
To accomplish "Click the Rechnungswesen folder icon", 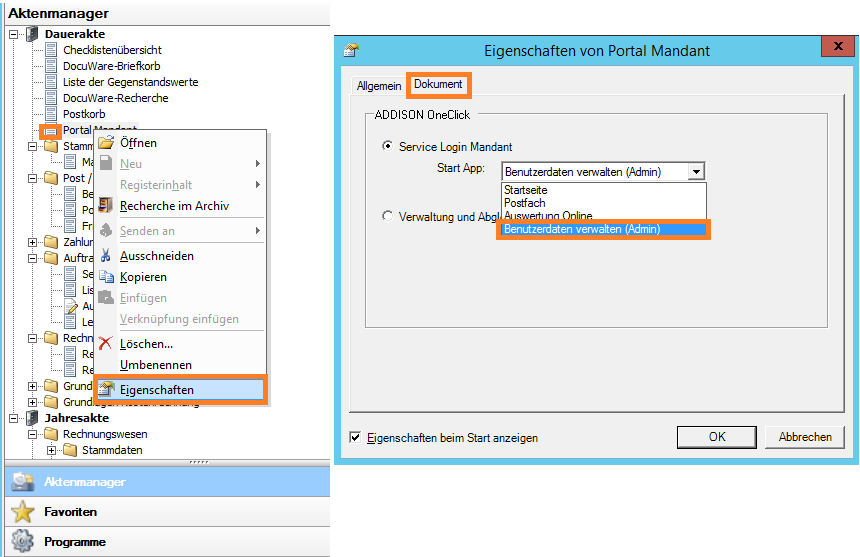I will pos(51,434).
